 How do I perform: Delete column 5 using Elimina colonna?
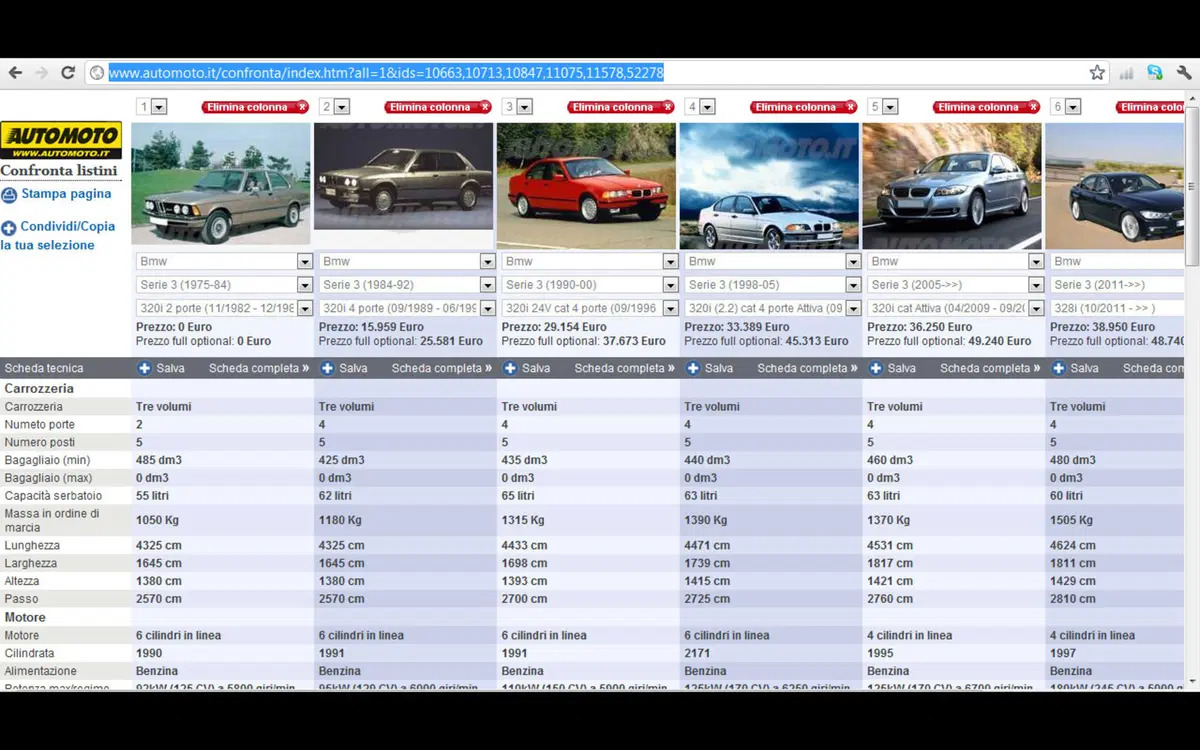(x=987, y=107)
